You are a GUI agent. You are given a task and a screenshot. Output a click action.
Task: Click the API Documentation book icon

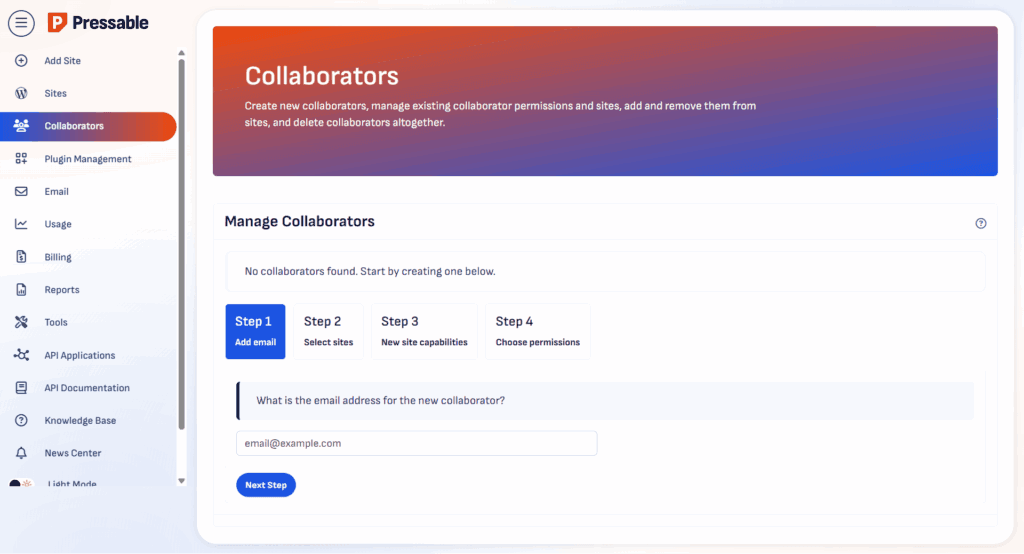[21, 387]
